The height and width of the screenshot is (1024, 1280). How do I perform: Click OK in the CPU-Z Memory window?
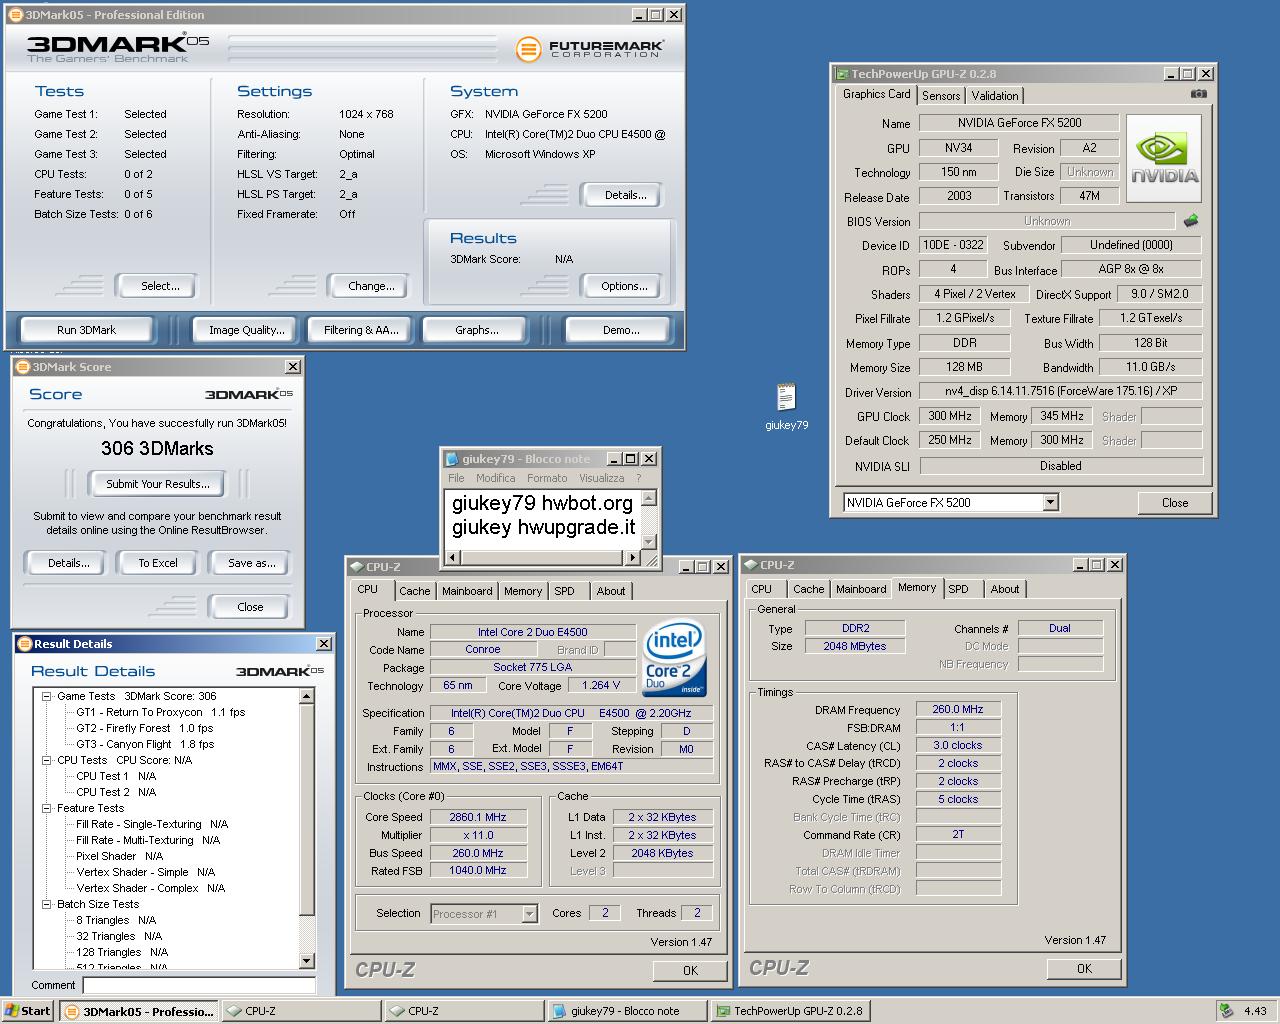(x=1084, y=968)
